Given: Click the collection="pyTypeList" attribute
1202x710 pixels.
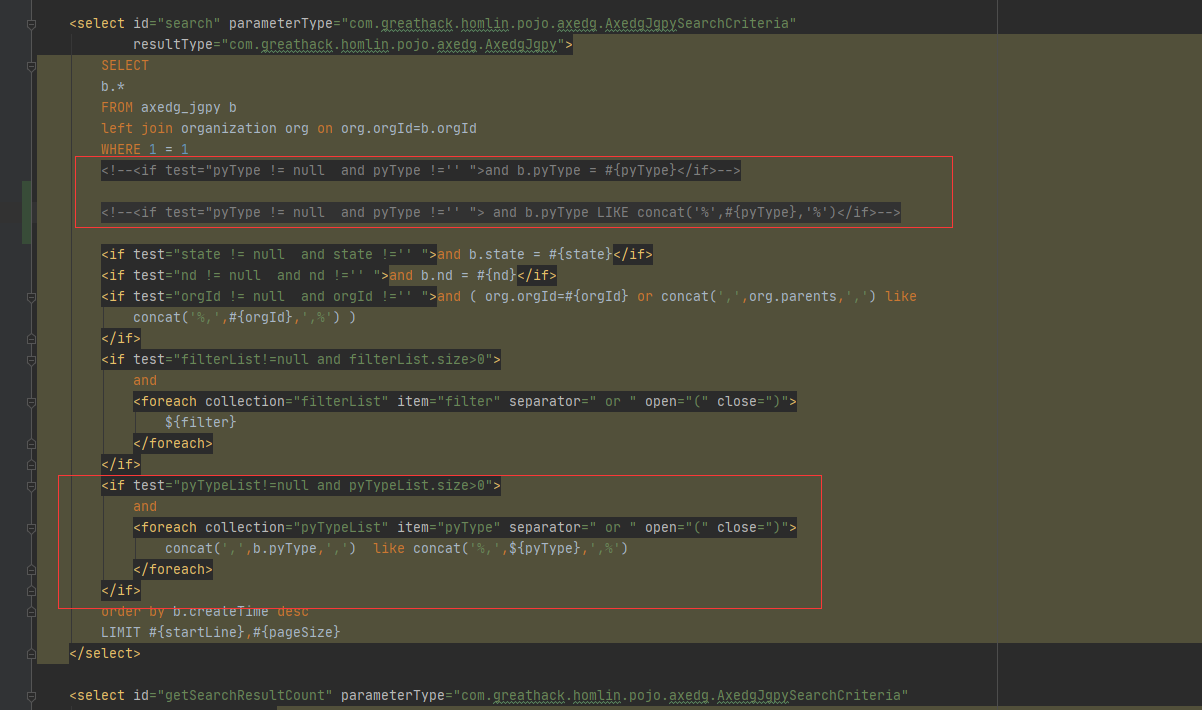Looking at the screenshot, I should 297,527.
